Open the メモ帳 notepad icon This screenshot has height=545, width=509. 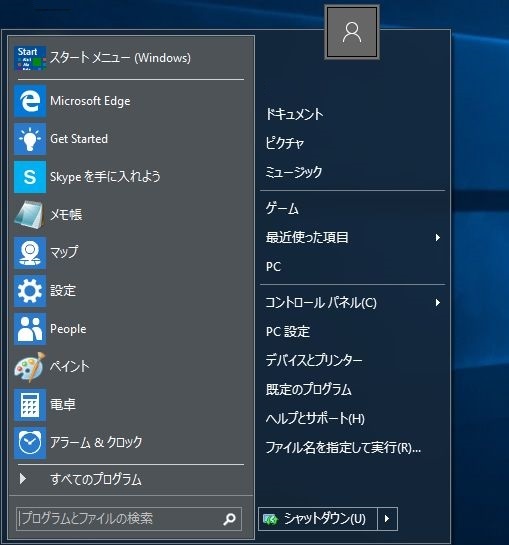tap(30, 215)
